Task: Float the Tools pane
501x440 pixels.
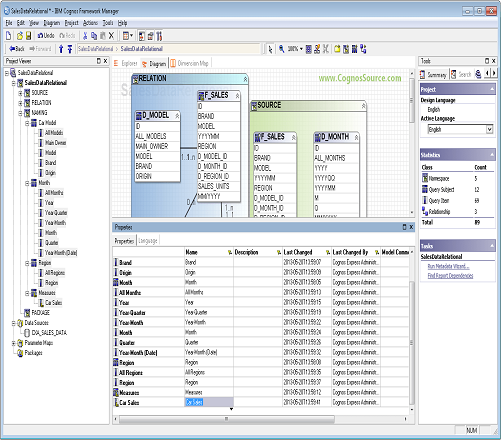Action: 487,61
